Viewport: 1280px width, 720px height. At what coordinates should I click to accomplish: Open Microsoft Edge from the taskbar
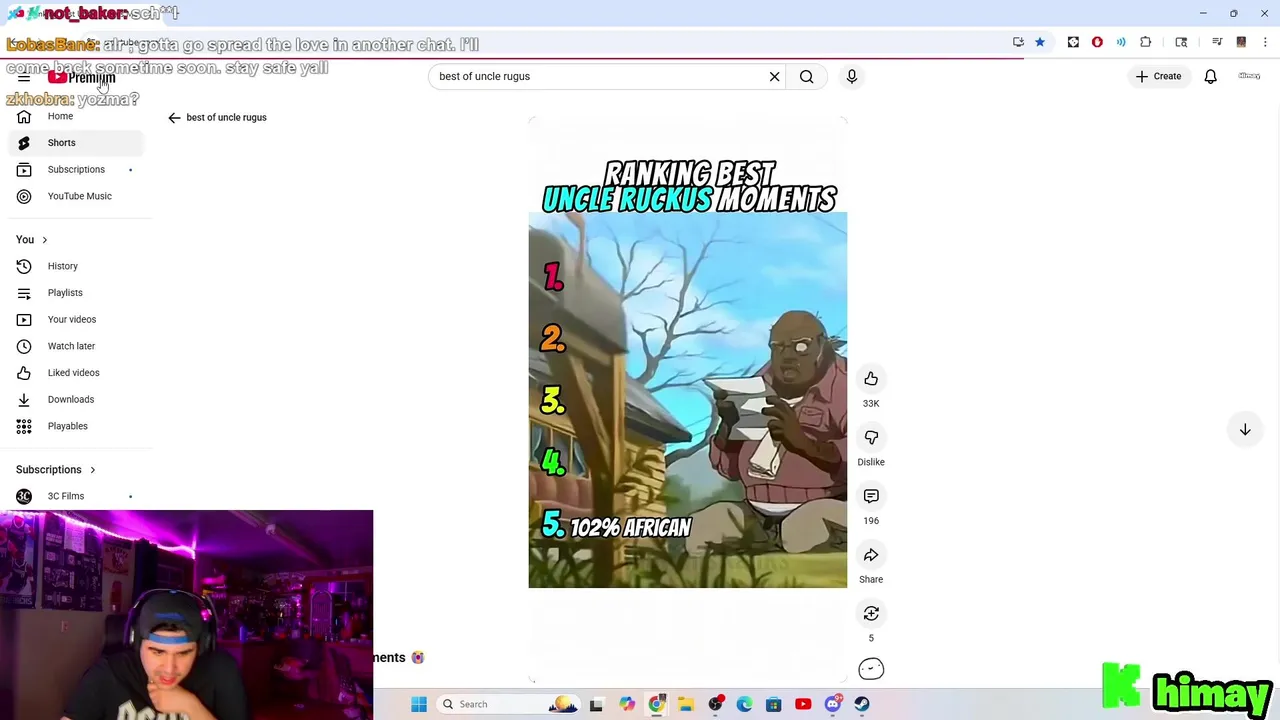click(x=744, y=704)
